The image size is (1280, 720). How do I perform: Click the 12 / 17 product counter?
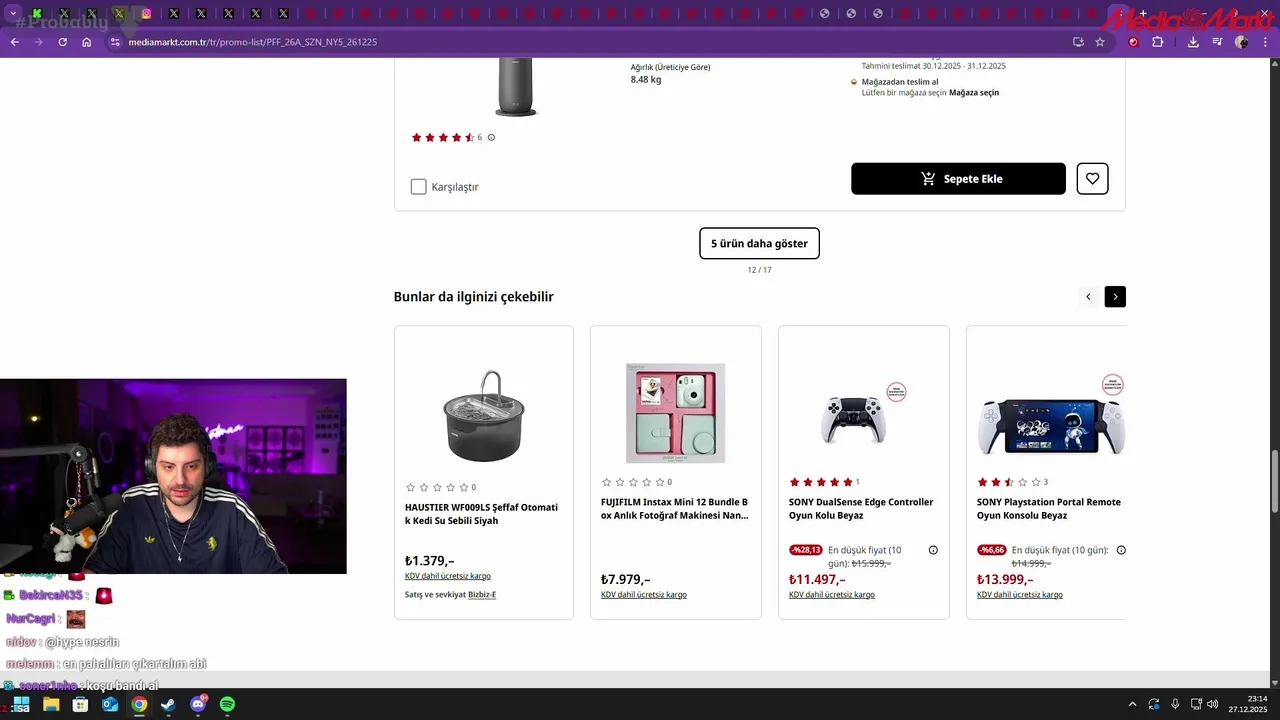coord(759,270)
